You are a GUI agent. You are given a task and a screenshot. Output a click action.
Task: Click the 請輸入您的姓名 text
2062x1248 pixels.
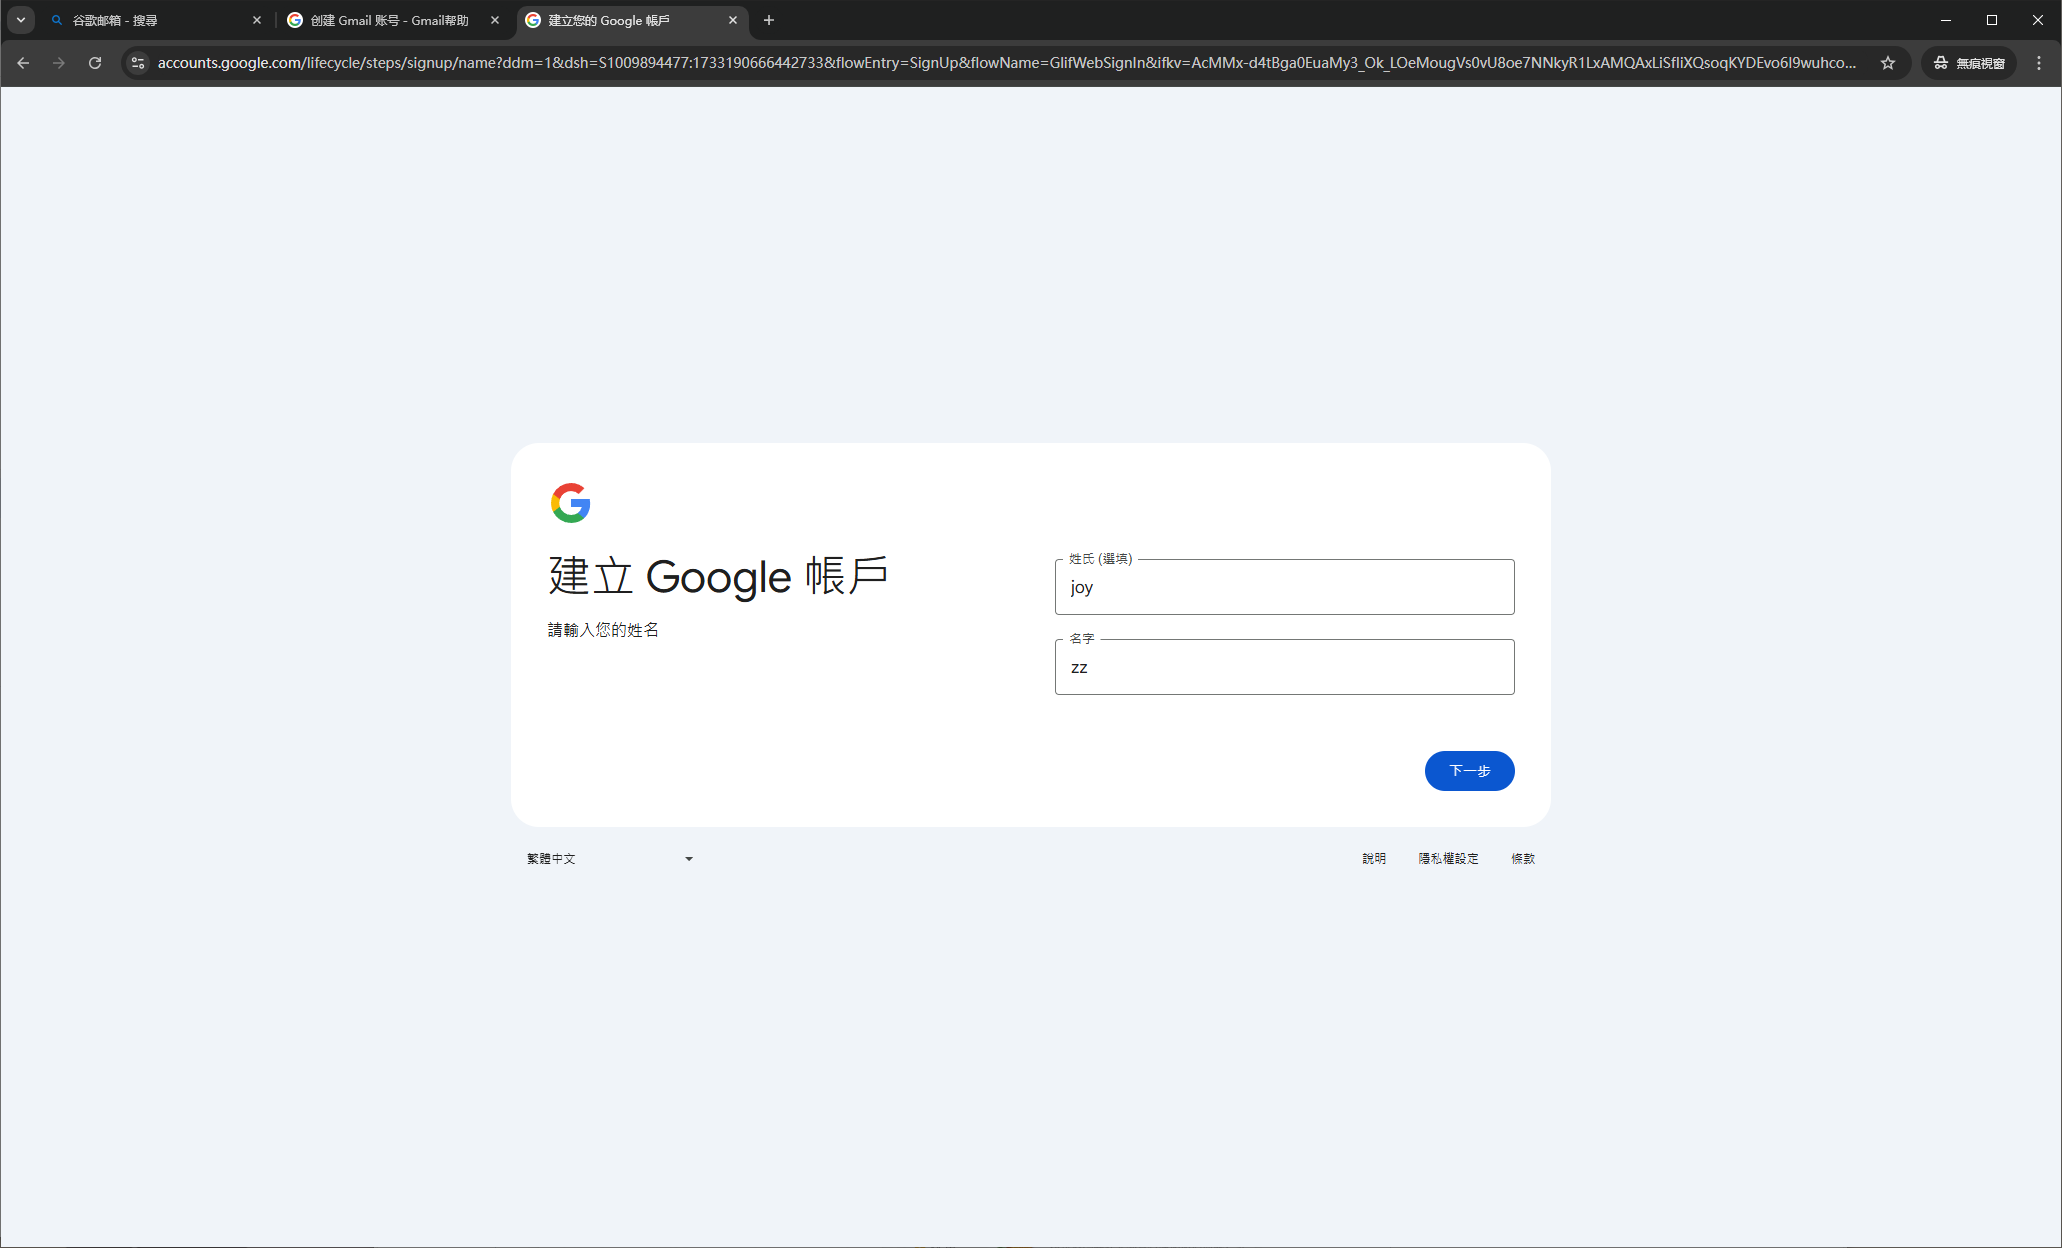[603, 630]
